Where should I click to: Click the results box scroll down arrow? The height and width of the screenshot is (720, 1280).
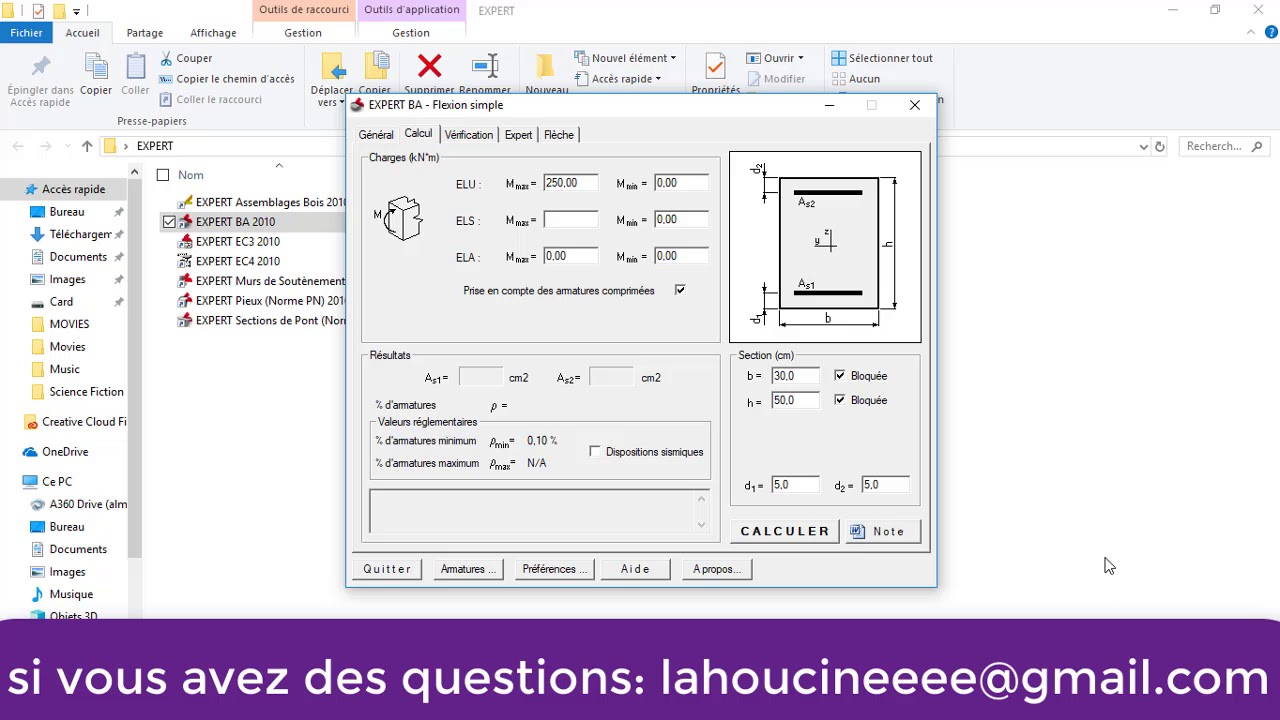[701, 524]
